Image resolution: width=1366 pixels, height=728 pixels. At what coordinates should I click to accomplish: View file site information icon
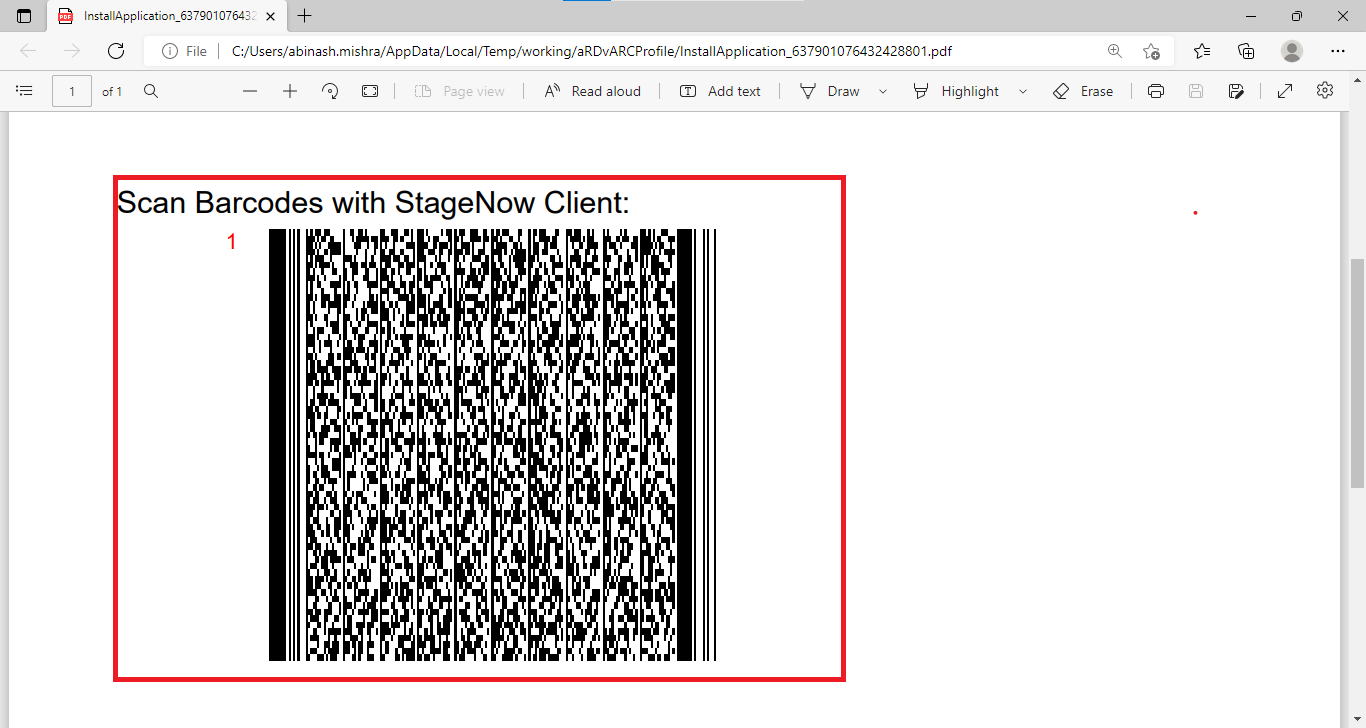(170, 51)
